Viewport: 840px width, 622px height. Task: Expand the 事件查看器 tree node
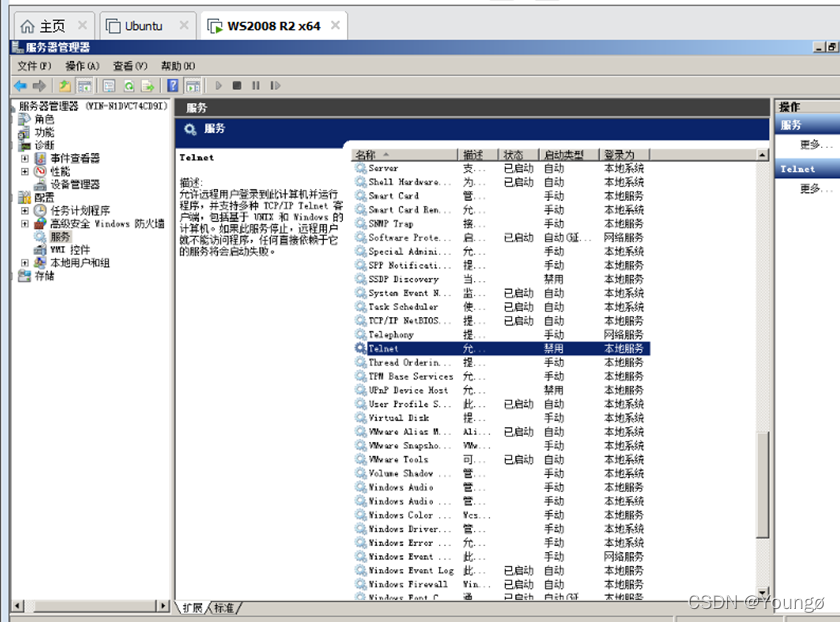[x=25, y=159]
